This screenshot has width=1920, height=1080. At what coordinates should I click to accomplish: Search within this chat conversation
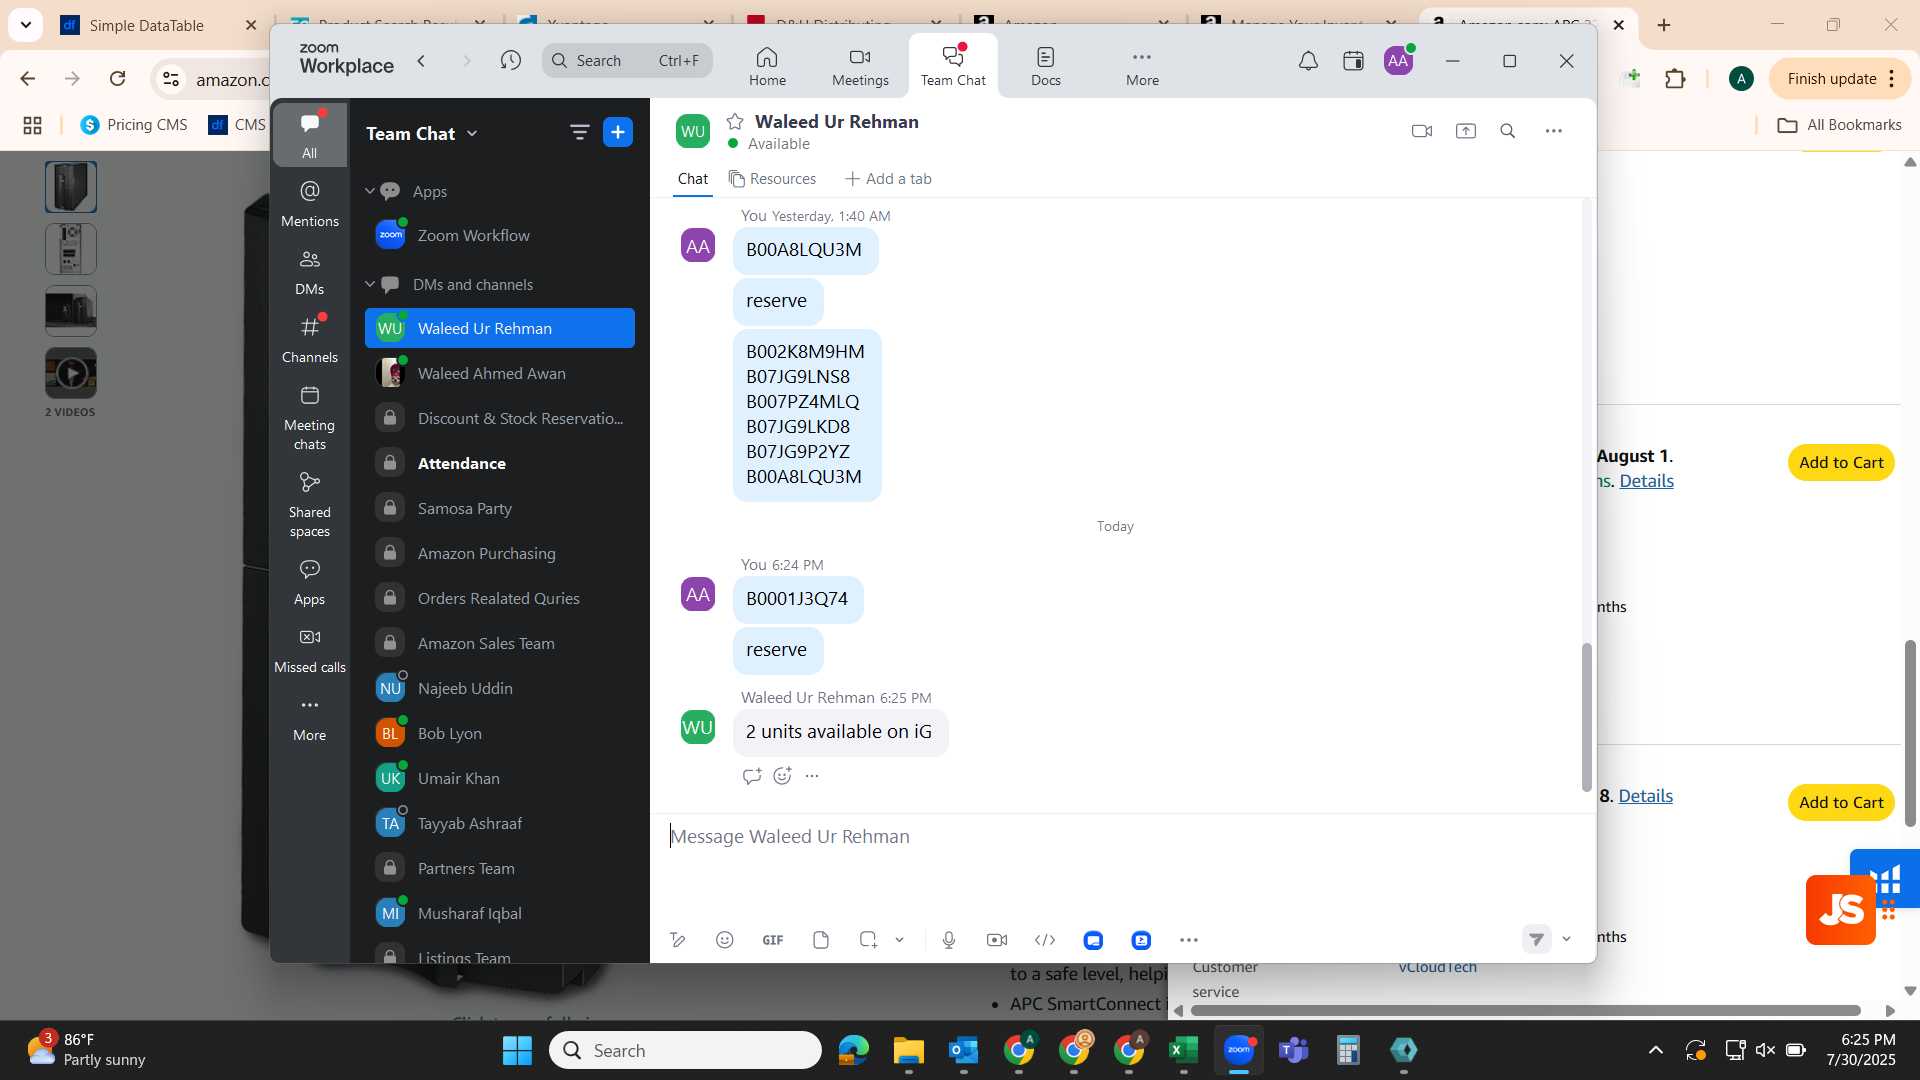(x=1508, y=131)
